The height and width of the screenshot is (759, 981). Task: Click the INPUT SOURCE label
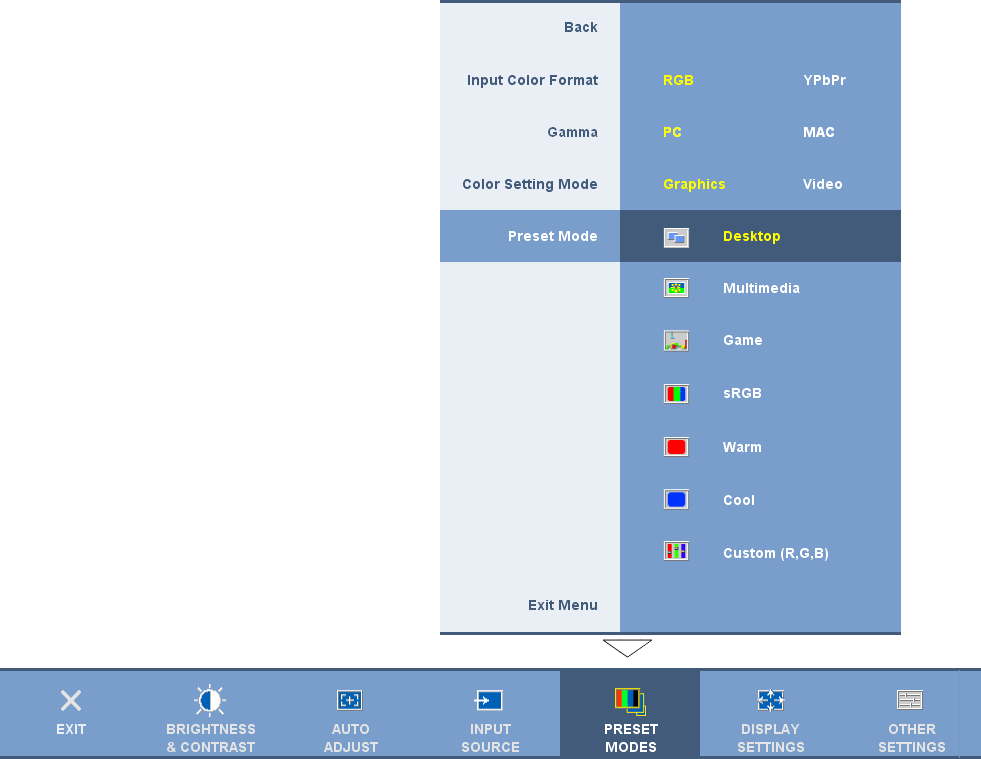[490, 738]
